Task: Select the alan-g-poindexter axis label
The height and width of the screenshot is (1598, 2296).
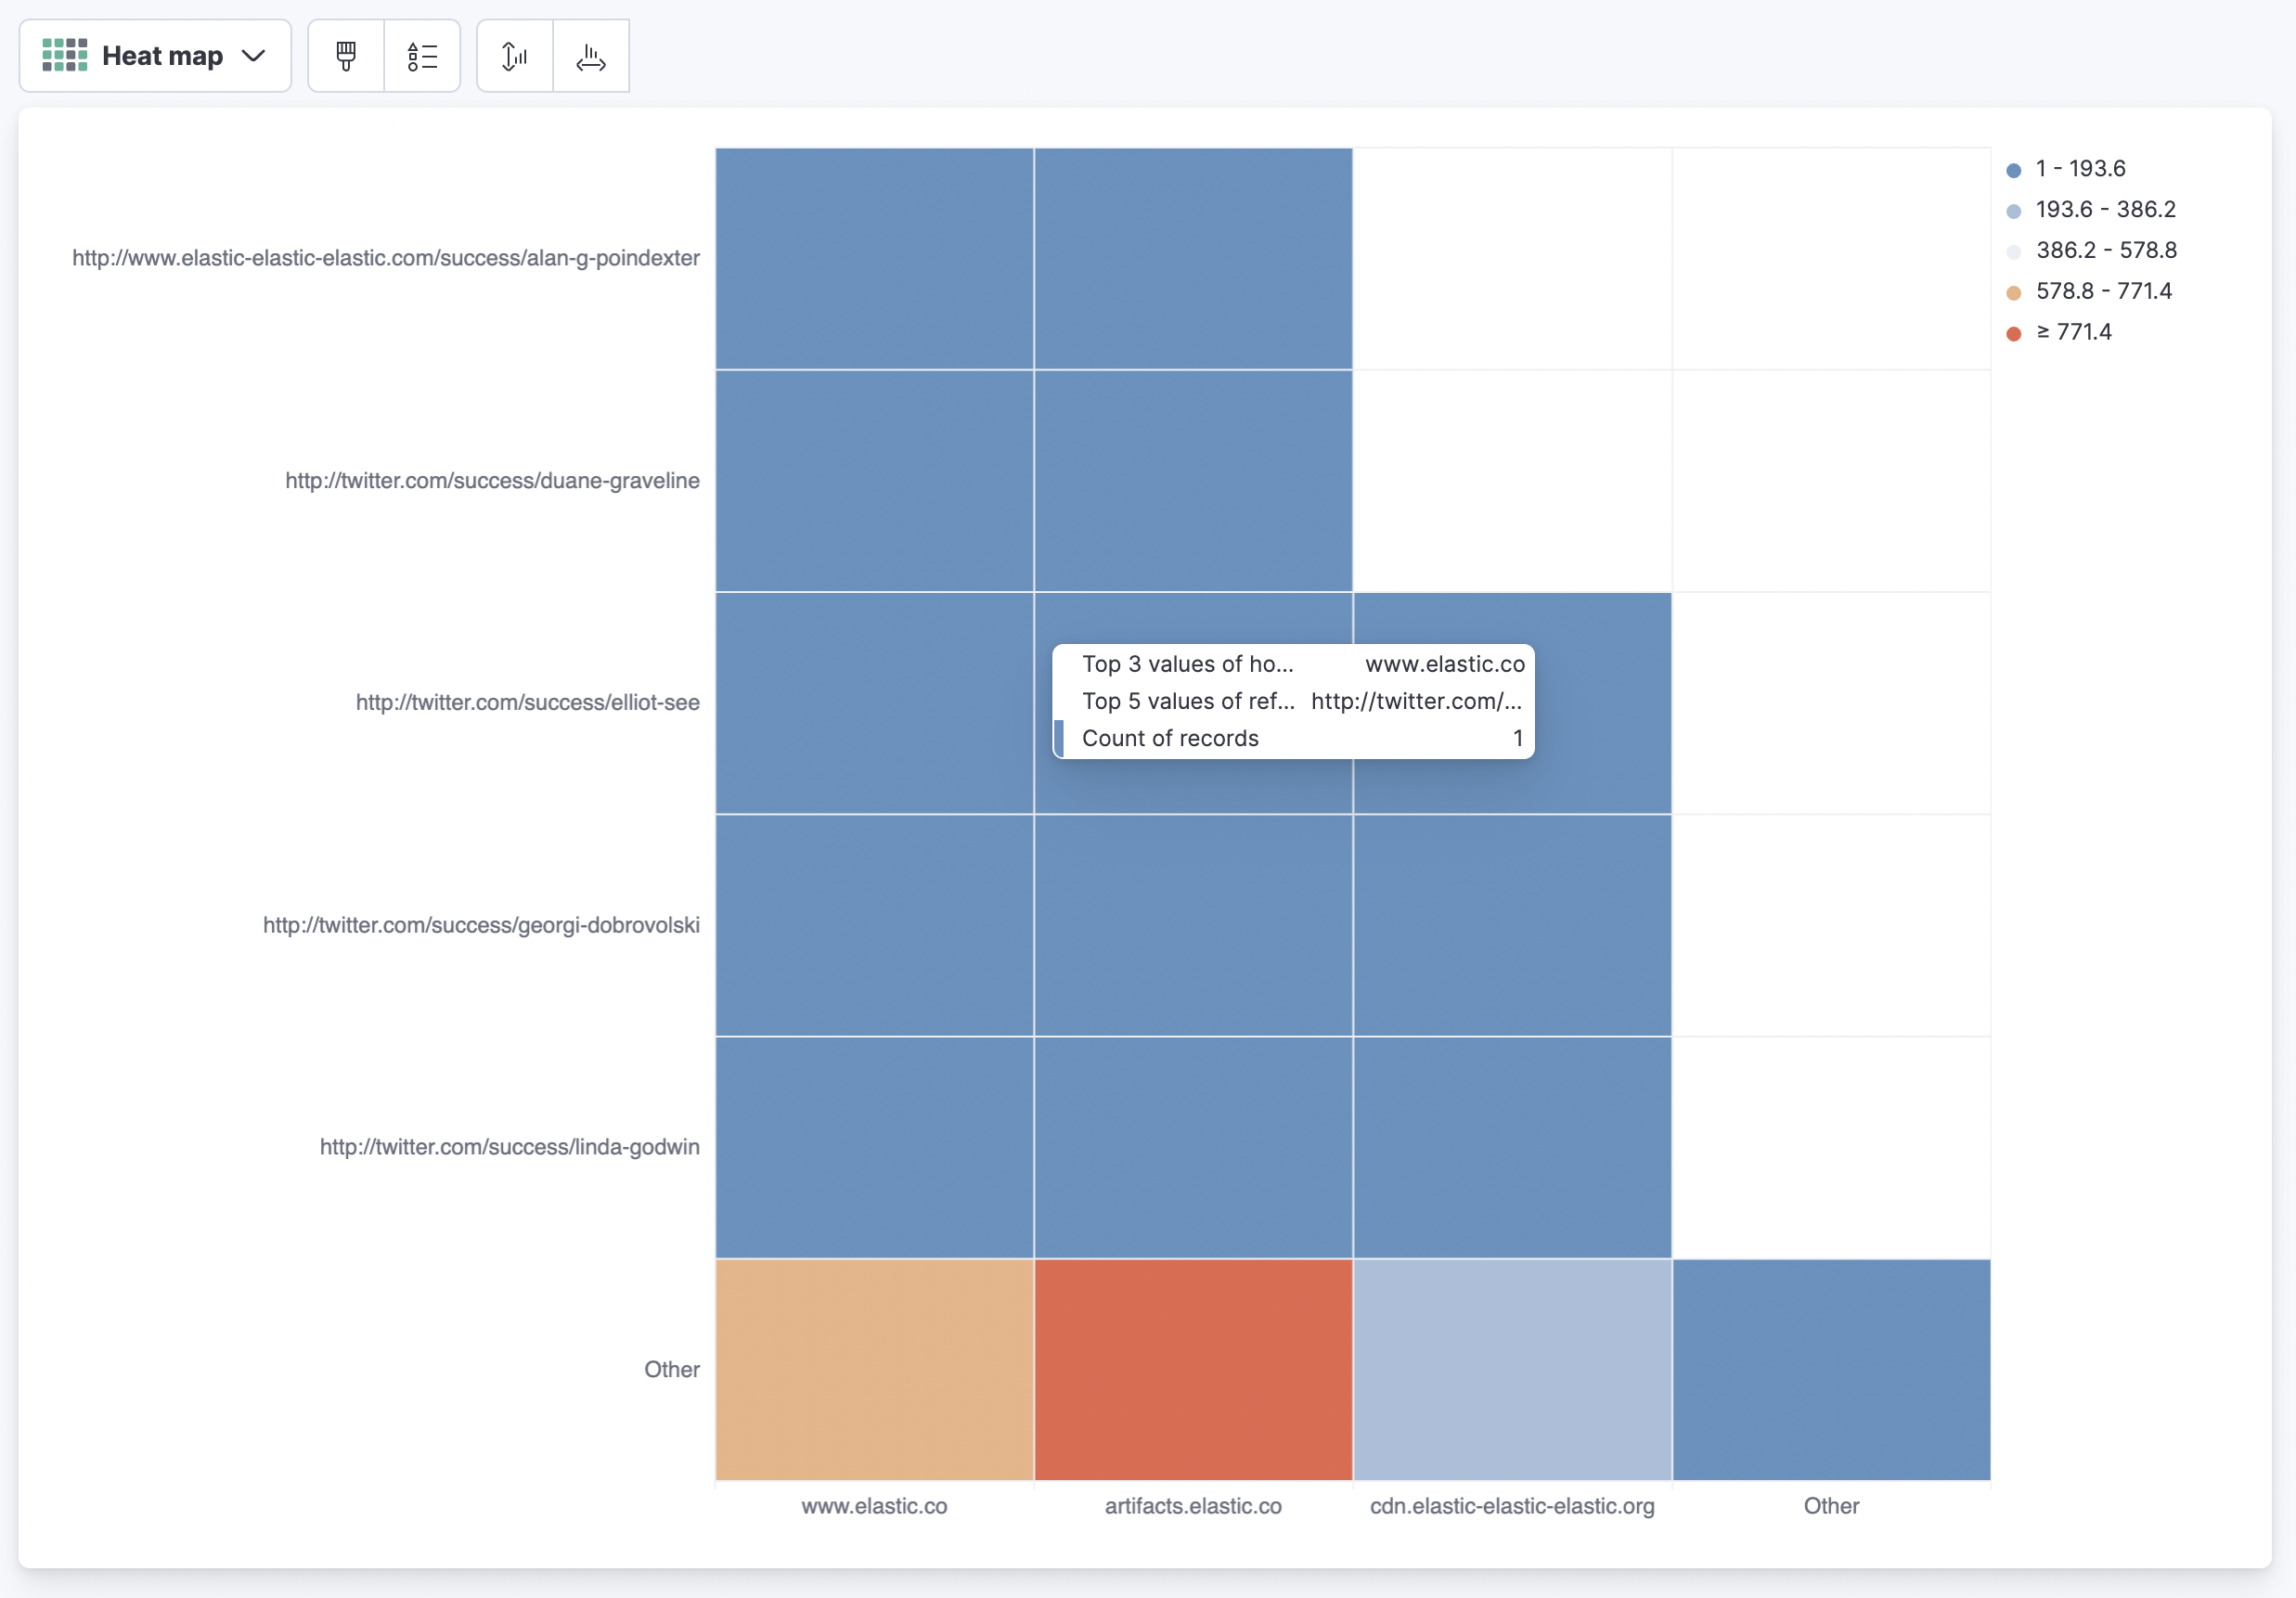Action: [385, 258]
